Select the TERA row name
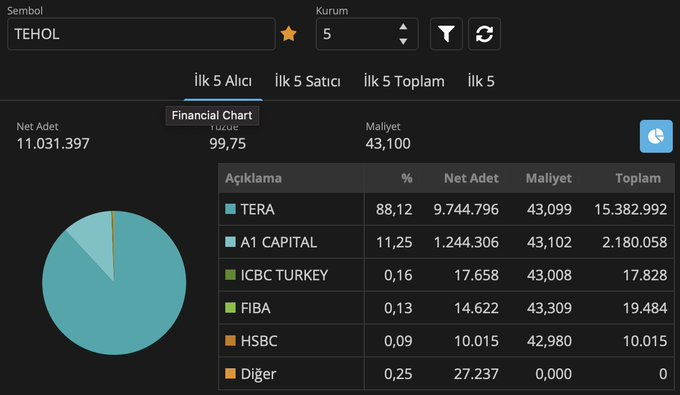 pyautogui.click(x=258, y=209)
